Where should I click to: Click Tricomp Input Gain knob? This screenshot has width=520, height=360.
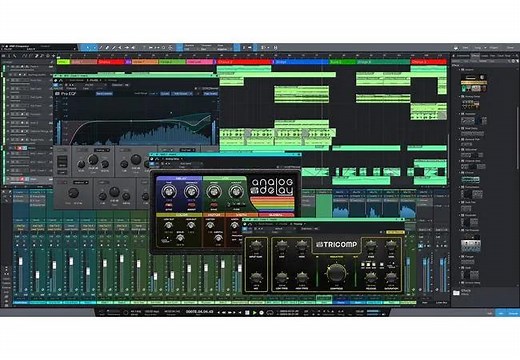point(256,247)
